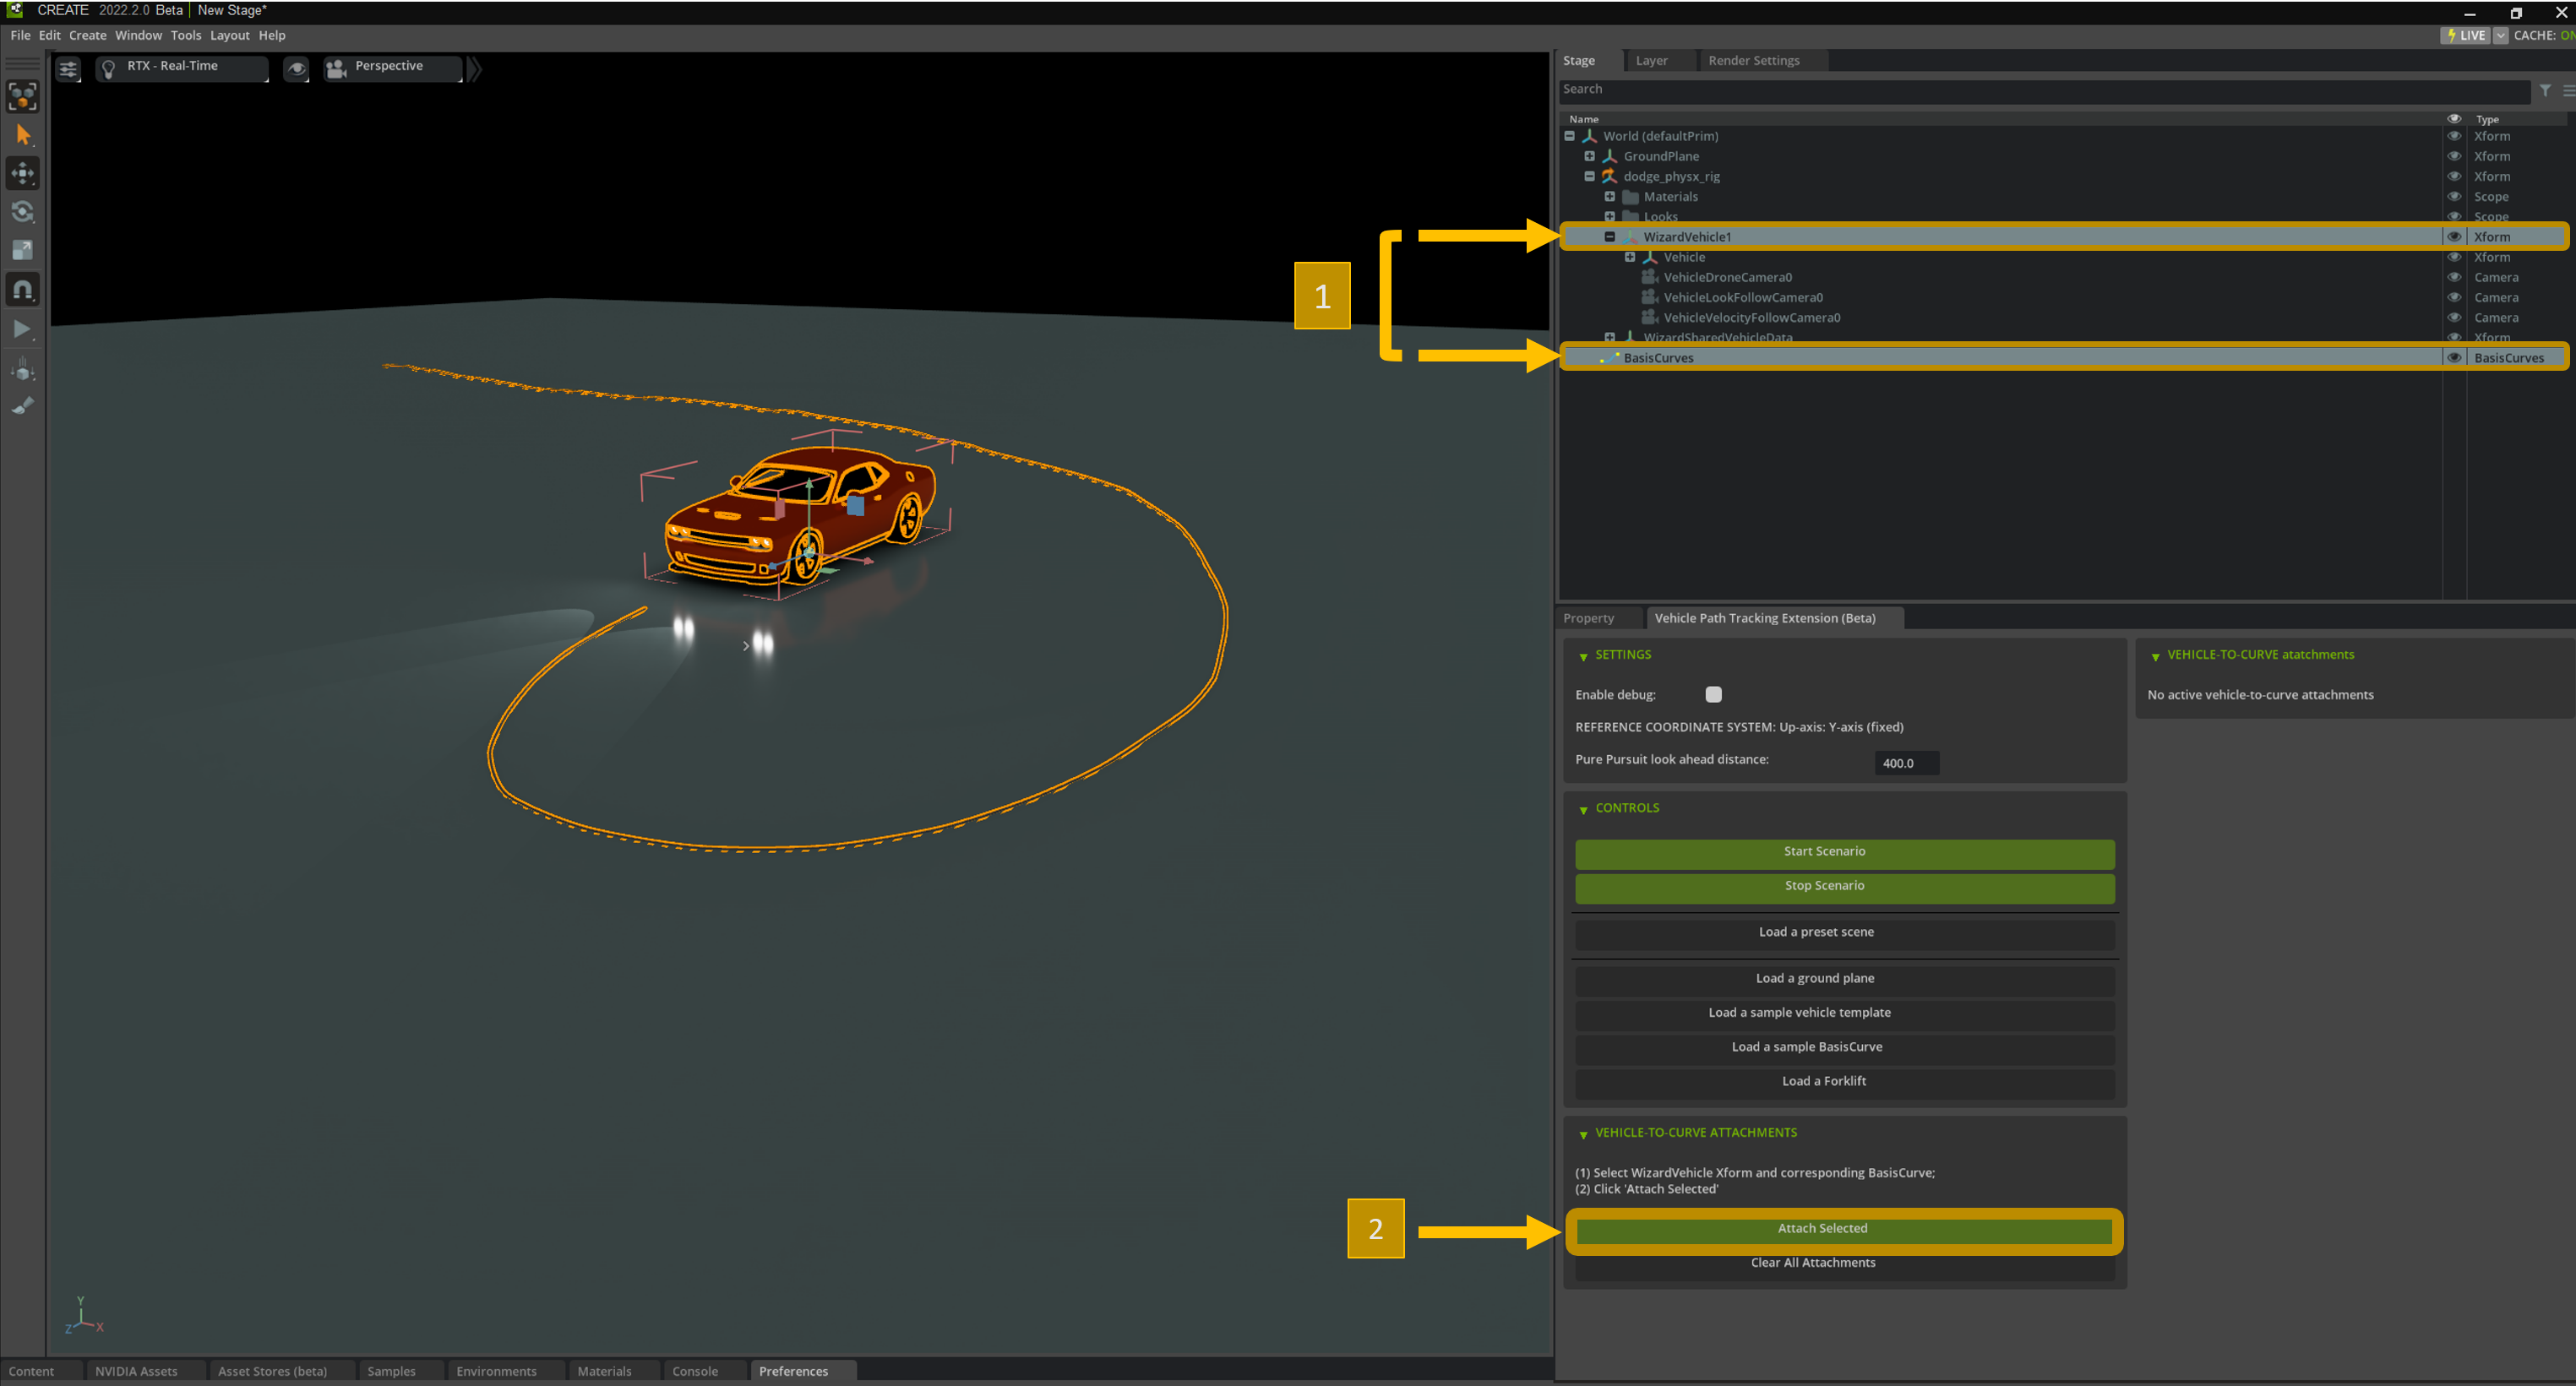Viewport: 2576px width, 1386px height.
Task: Select the paint brush tool
Action: [22, 406]
